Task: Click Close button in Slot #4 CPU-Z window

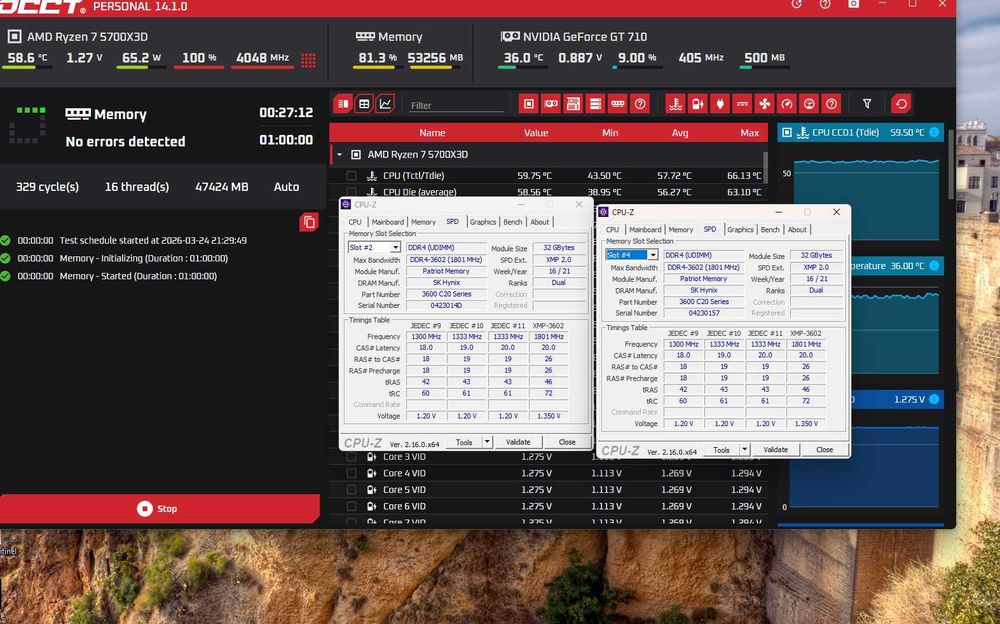Action: (x=825, y=450)
